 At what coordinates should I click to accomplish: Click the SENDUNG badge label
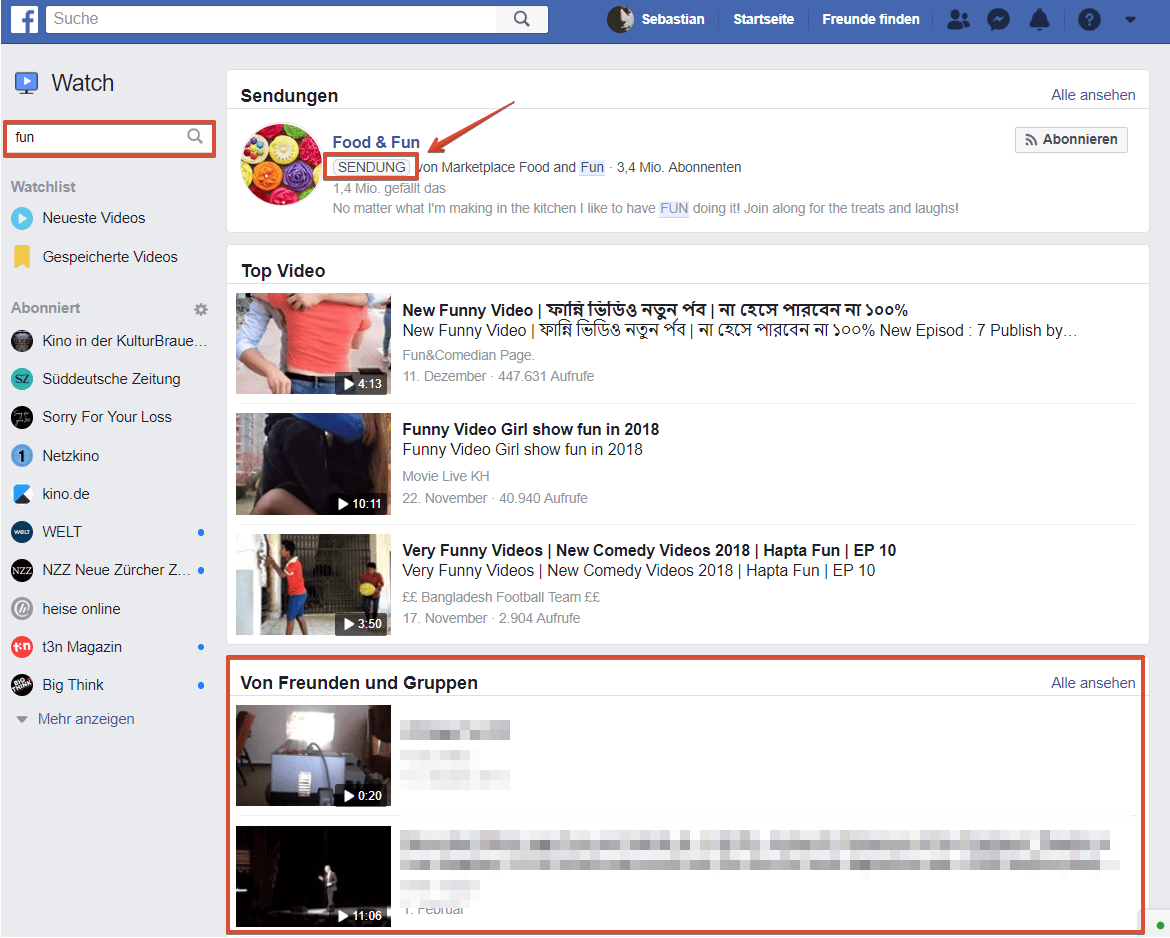[x=372, y=167]
